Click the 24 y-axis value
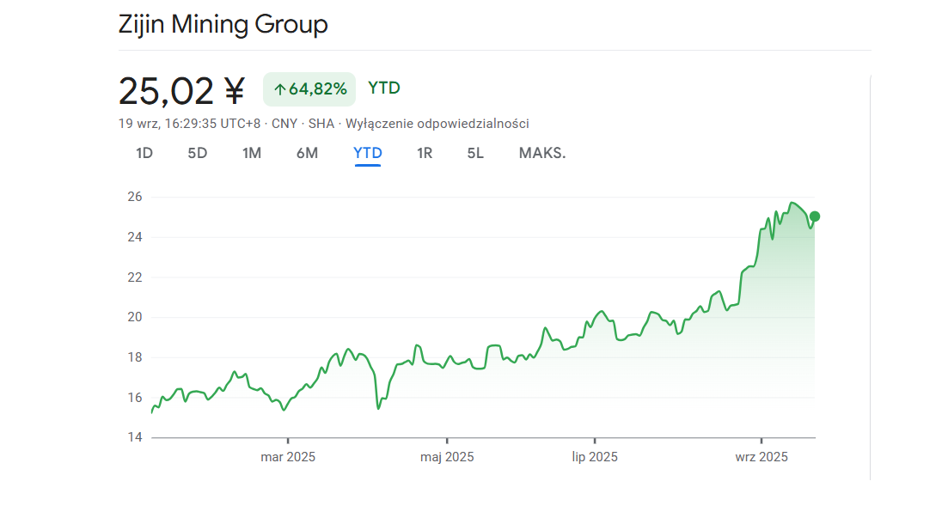 point(135,237)
